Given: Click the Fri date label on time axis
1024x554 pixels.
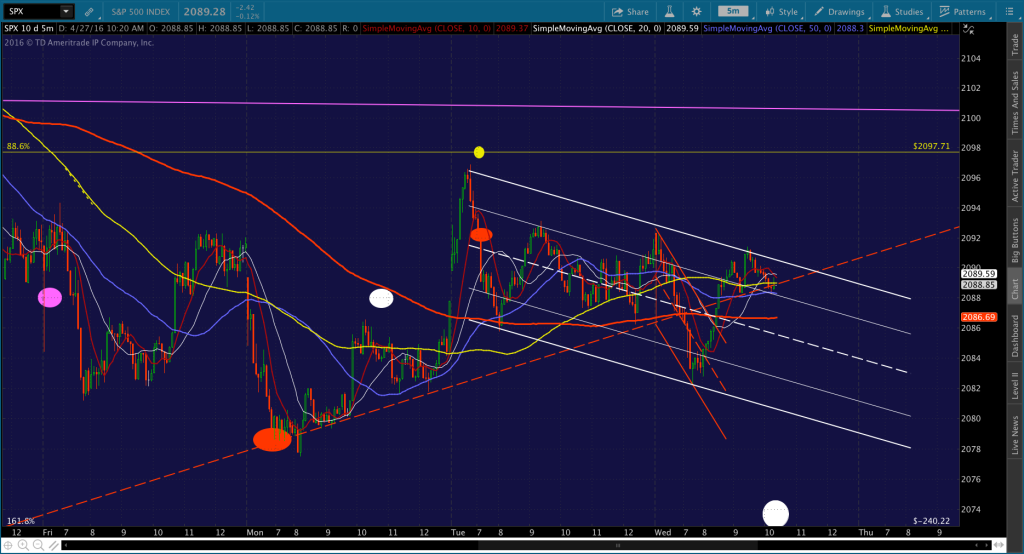Looking at the screenshot, I should point(47,532).
